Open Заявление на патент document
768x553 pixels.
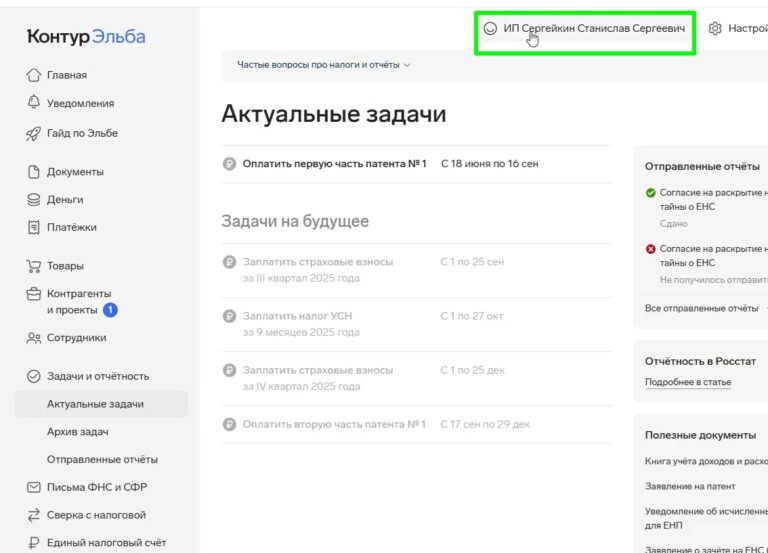pos(690,486)
